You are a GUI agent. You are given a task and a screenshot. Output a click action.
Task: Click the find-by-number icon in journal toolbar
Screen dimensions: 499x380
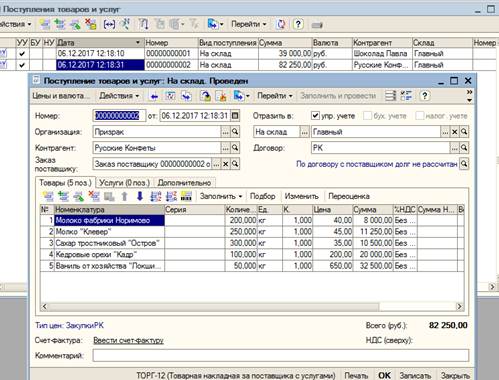125,24
